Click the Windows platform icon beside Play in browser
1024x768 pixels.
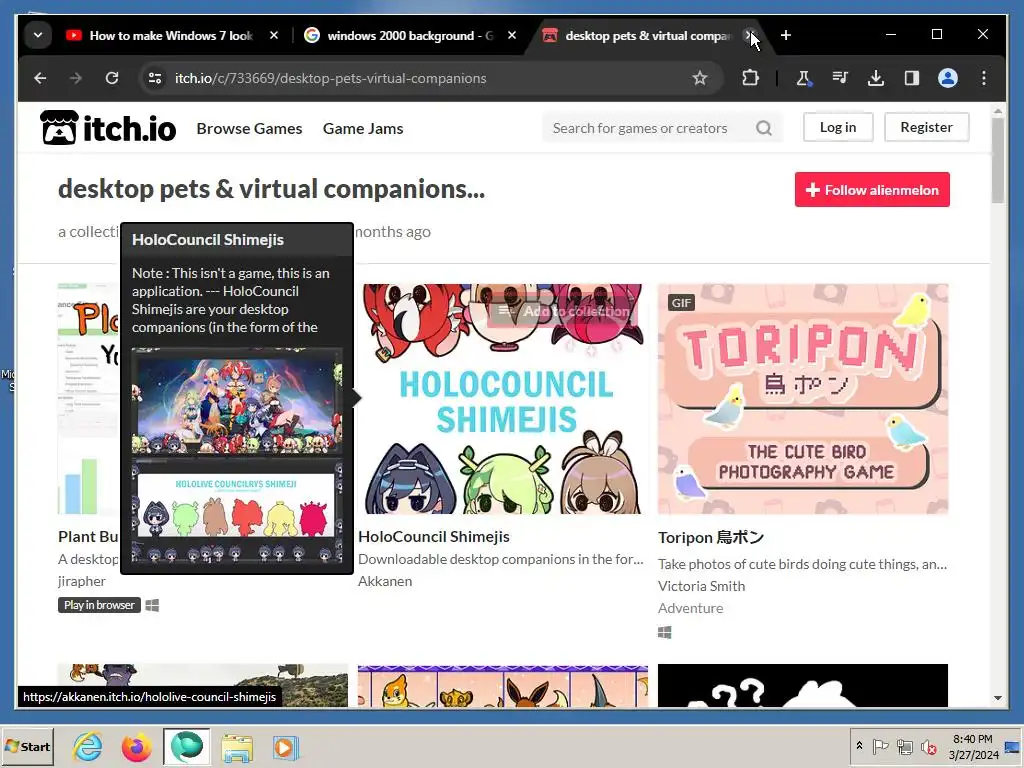(152, 606)
